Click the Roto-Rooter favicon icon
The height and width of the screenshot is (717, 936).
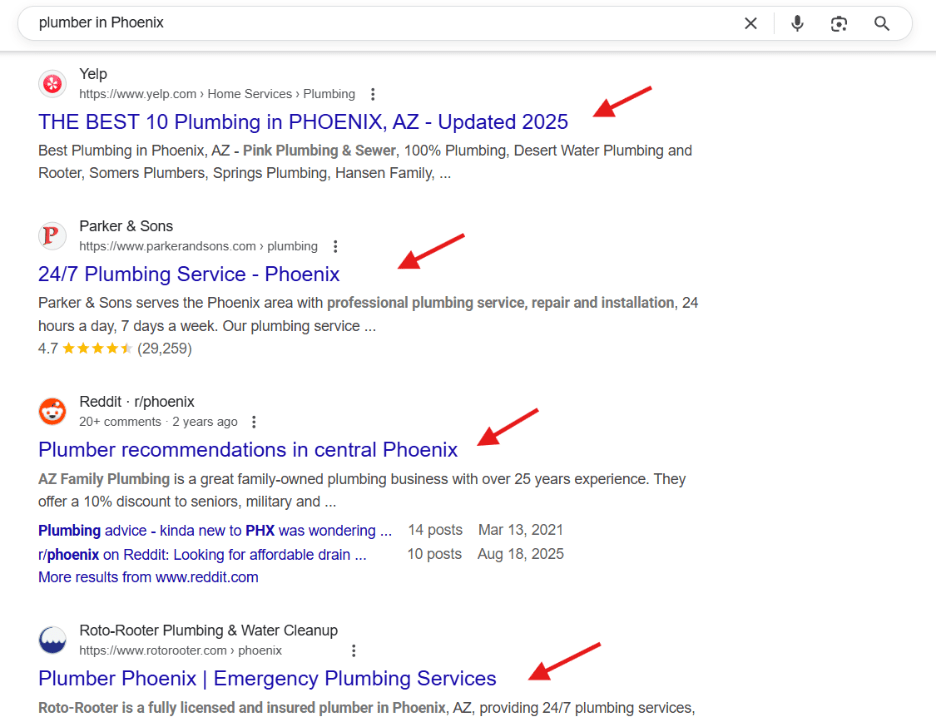(53, 640)
